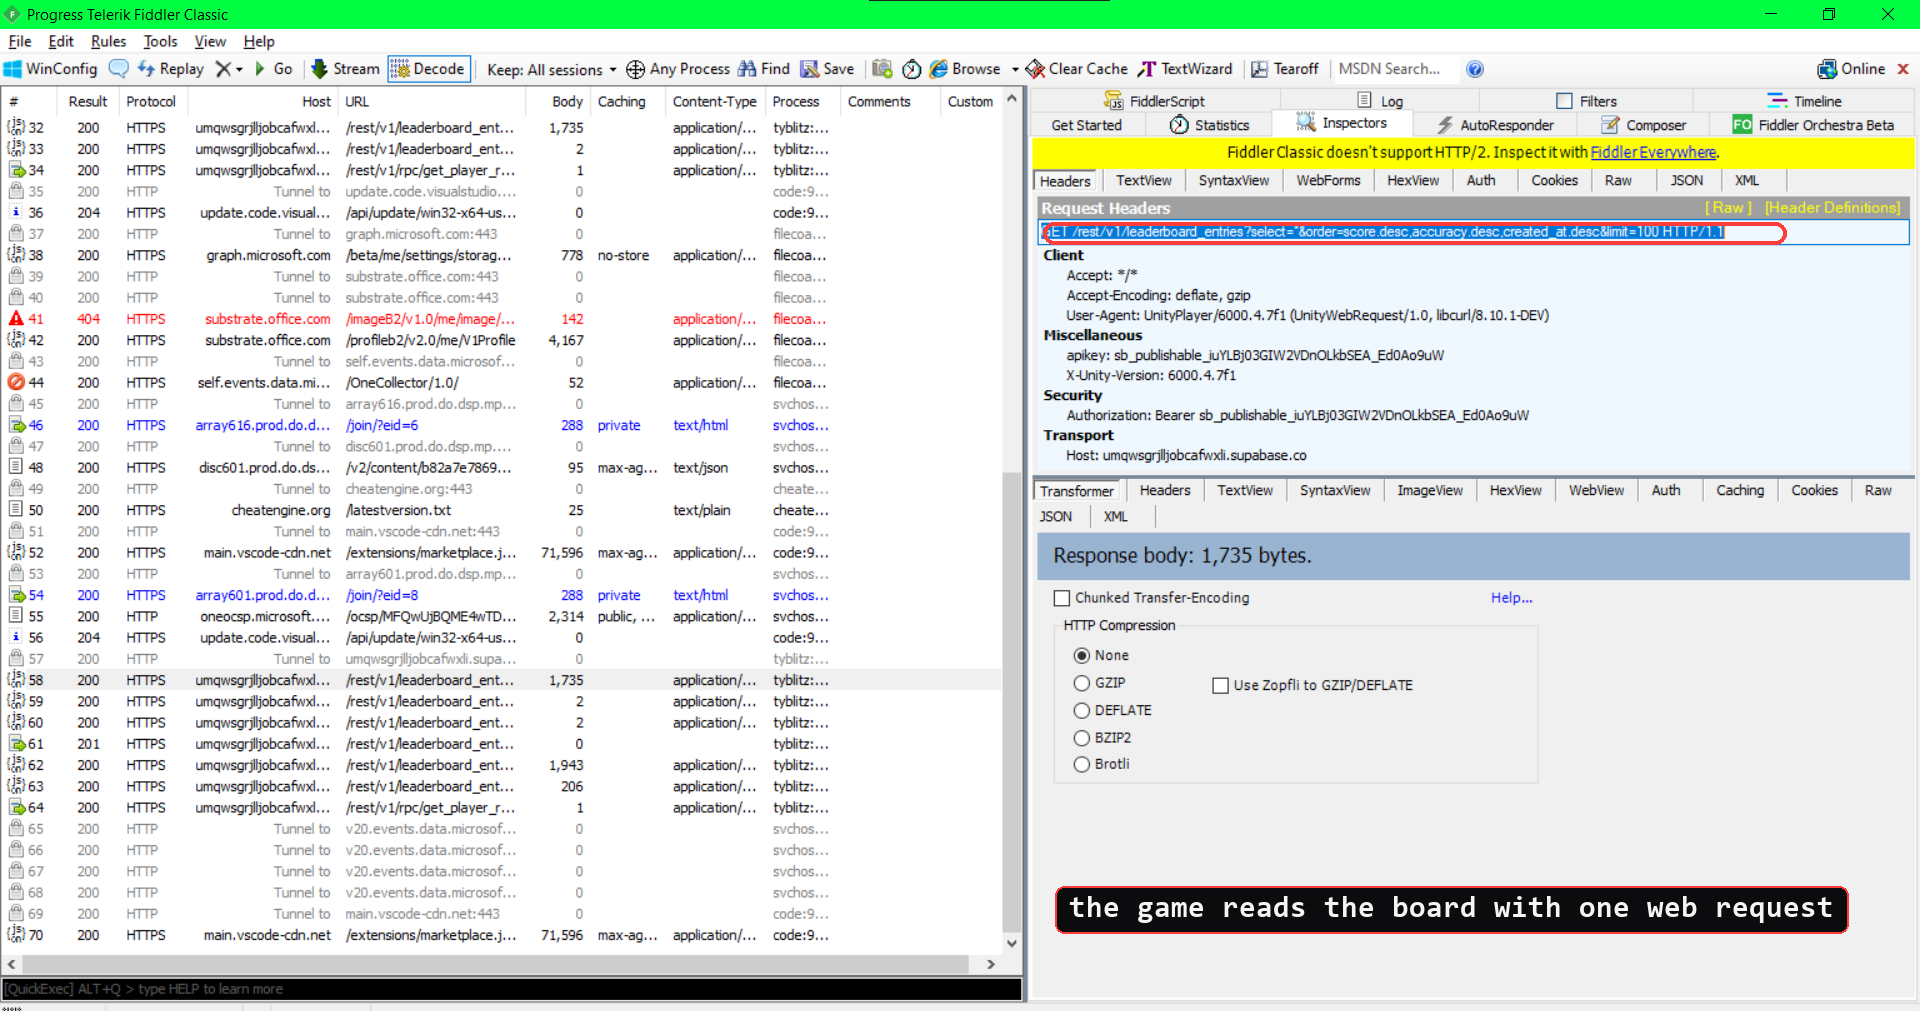Click the Go resume button
Viewport: 1920px width, 1011px height.
tap(273, 69)
